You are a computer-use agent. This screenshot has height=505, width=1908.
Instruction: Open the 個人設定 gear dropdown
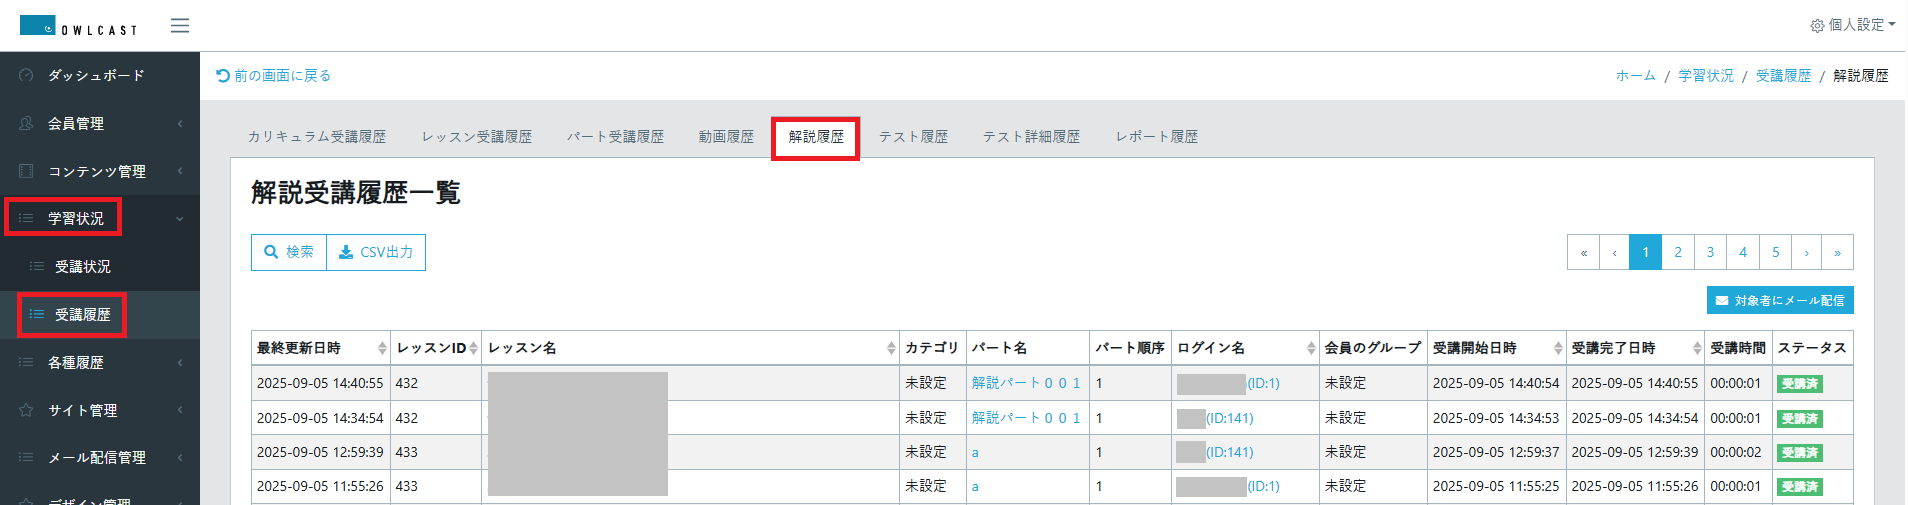coord(1851,25)
